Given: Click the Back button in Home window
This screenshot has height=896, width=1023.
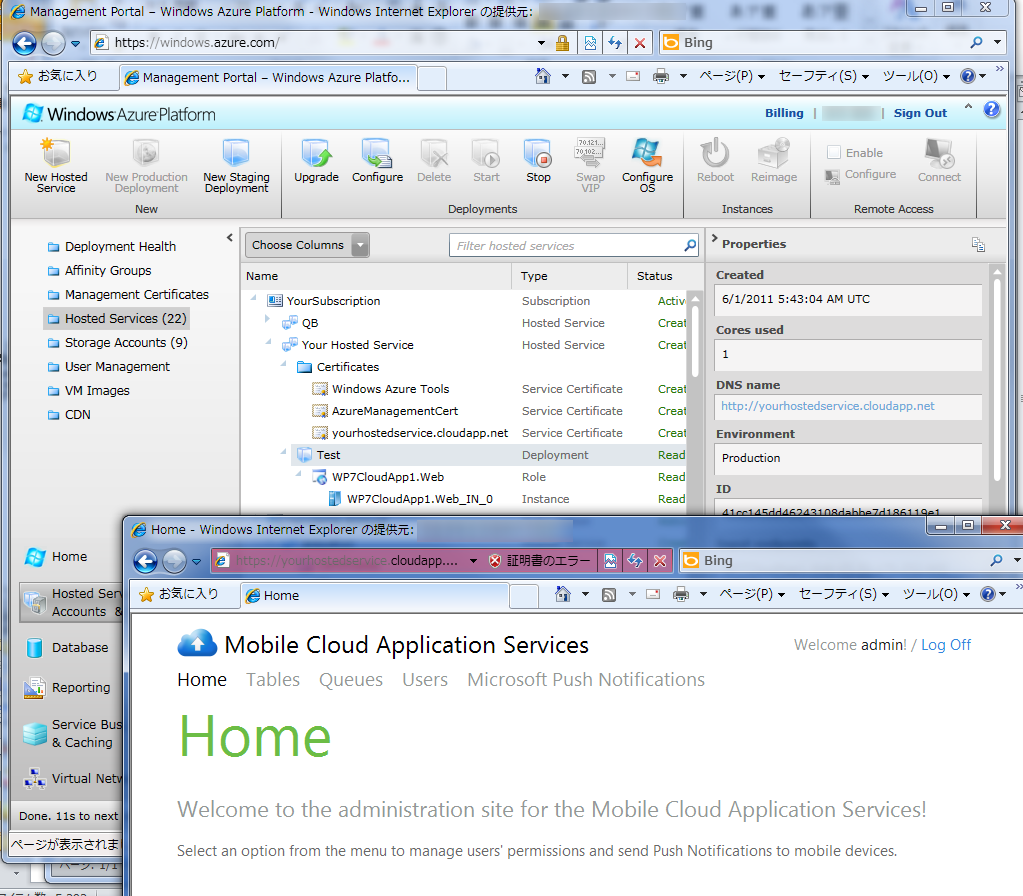Looking at the screenshot, I should coord(145,561).
